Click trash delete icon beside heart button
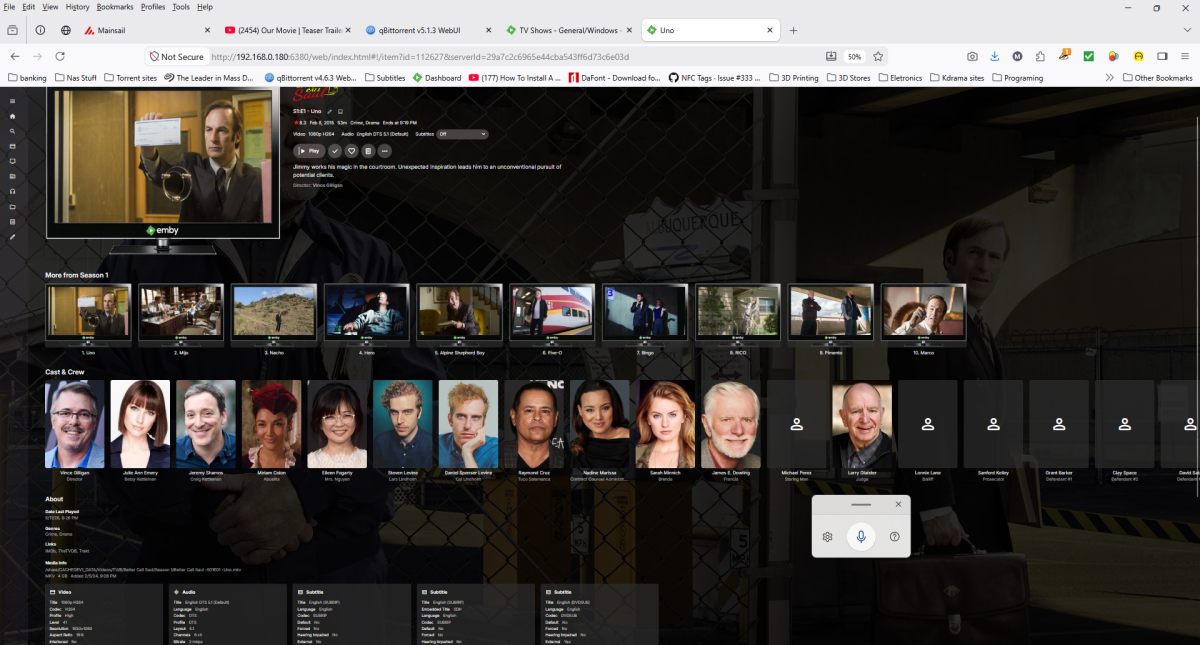The width and height of the screenshot is (1200, 645). pos(368,151)
